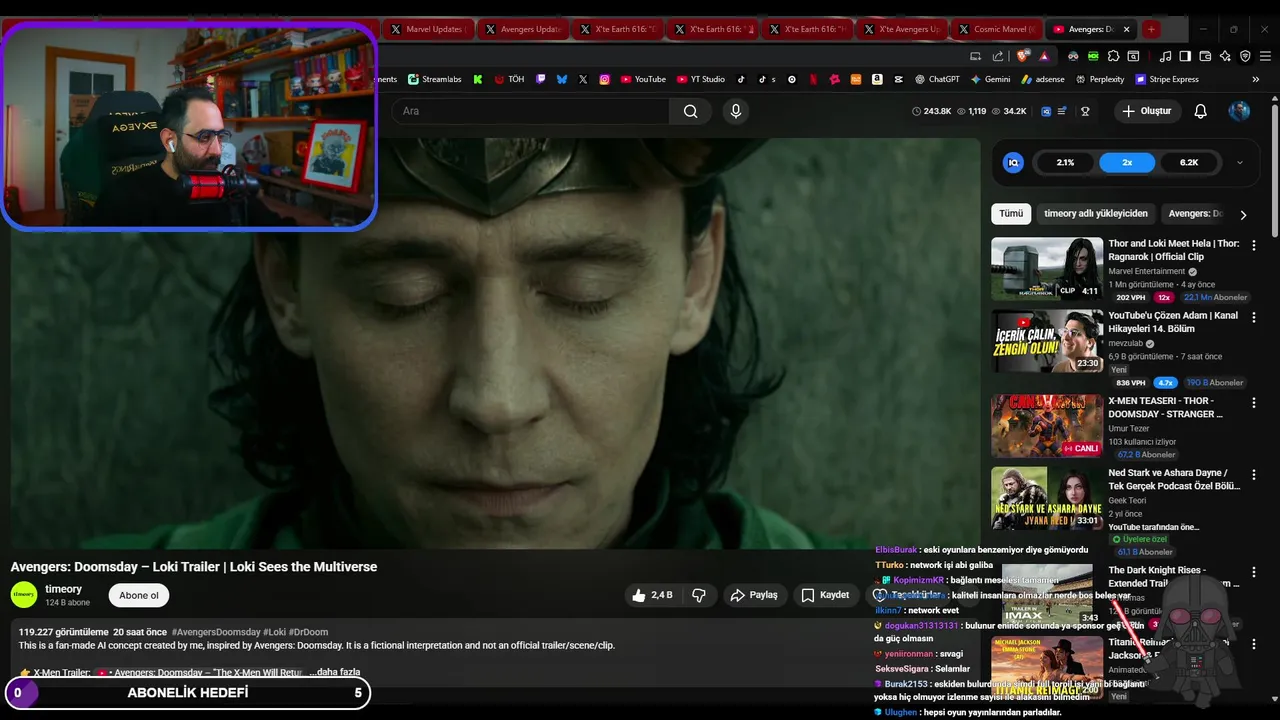Screen dimensions: 1280x720
Task: Open the Netflix bookmark icon
Action: 814,79
